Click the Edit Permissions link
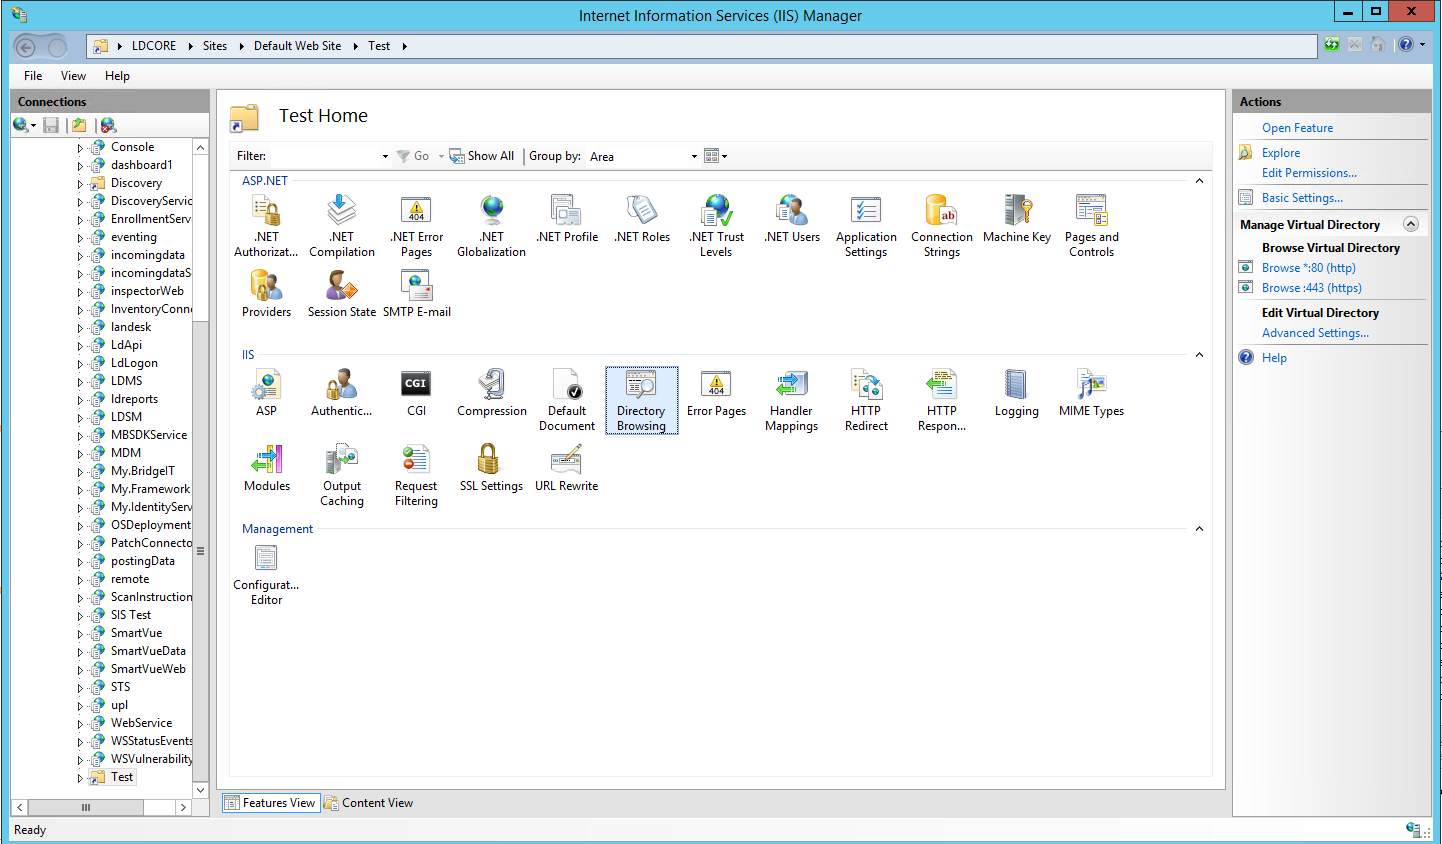The height and width of the screenshot is (844, 1442). tap(1309, 173)
